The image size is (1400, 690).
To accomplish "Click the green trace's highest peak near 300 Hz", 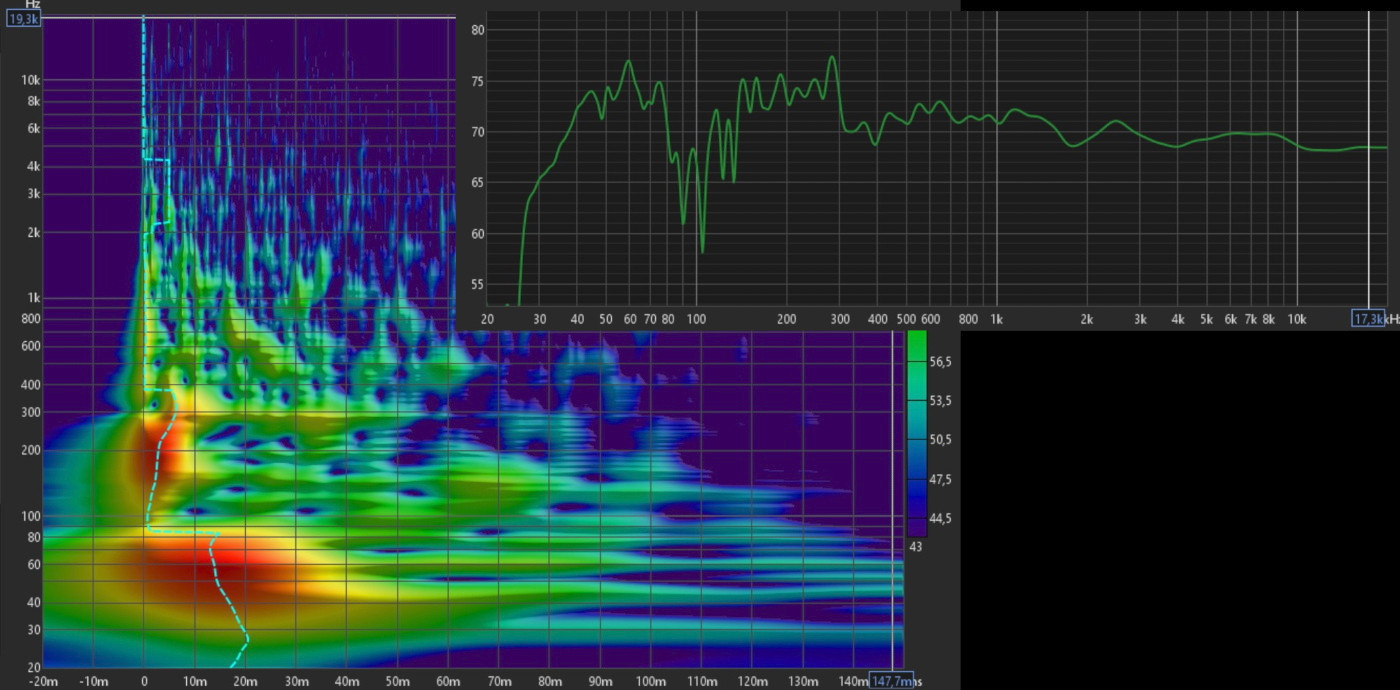I will point(831,57).
